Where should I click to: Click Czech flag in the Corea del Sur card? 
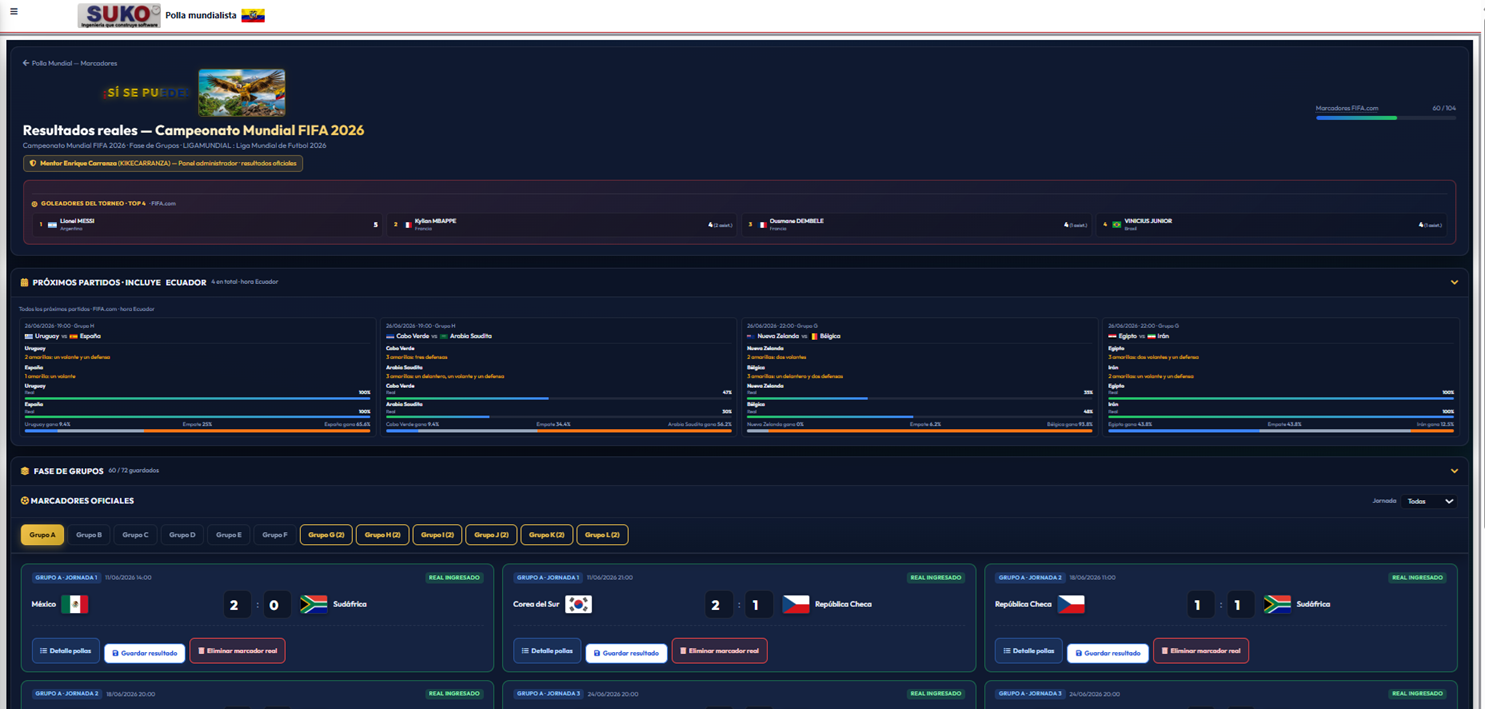tap(796, 604)
